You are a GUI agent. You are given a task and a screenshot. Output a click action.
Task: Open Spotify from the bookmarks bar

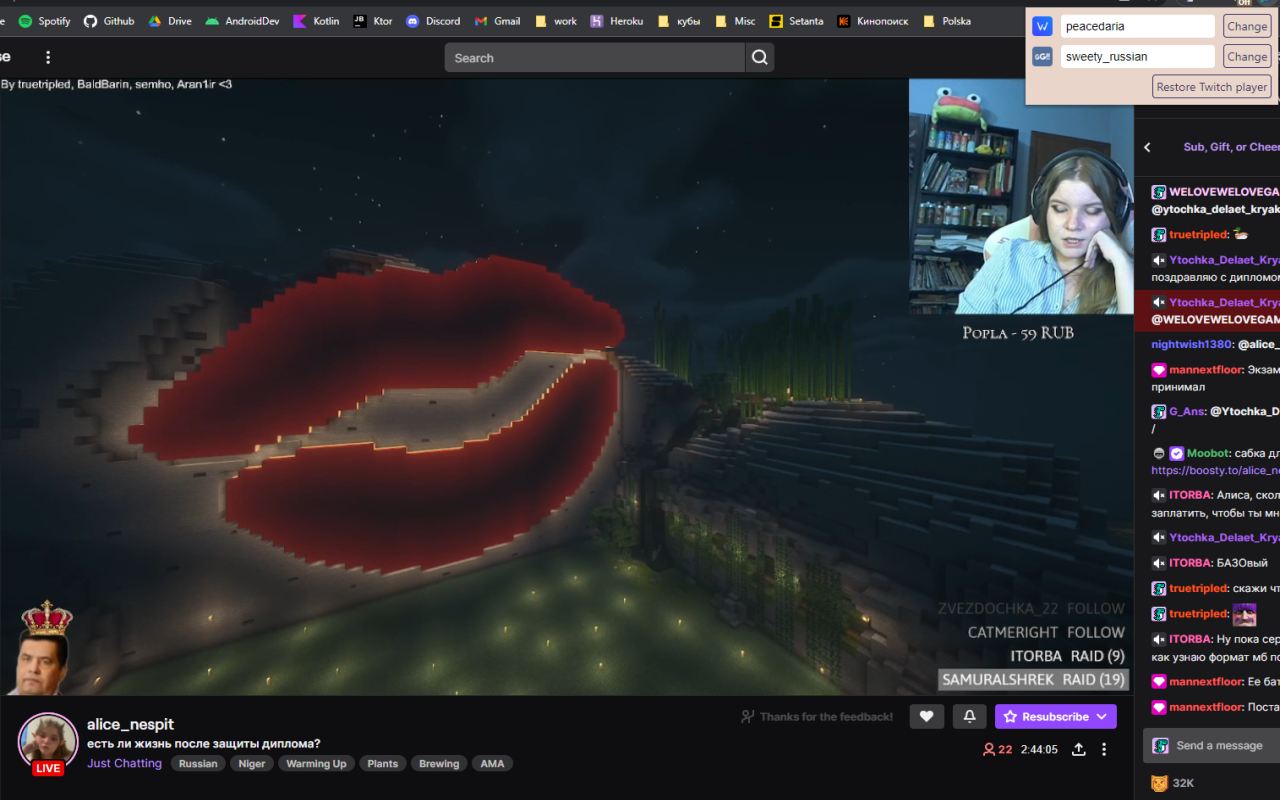[x=44, y=20]
